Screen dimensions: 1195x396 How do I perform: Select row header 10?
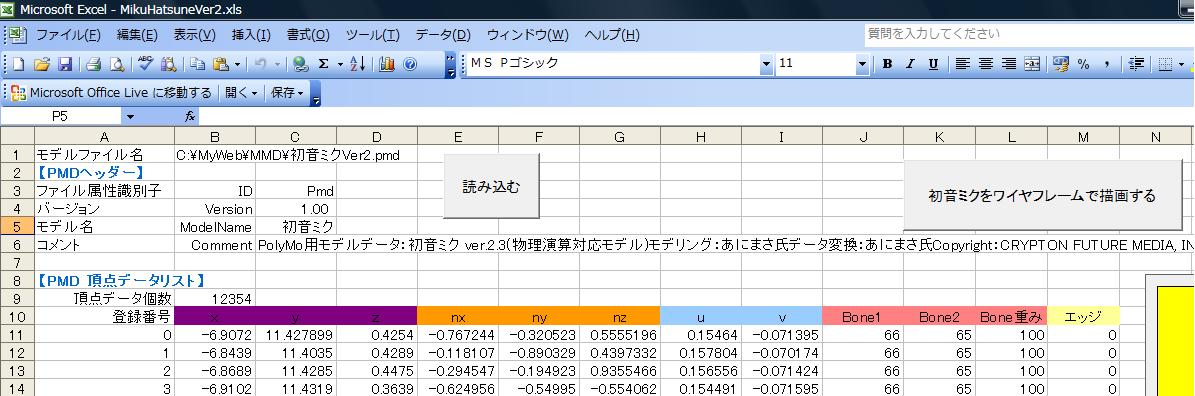click(x=17, y=318)
